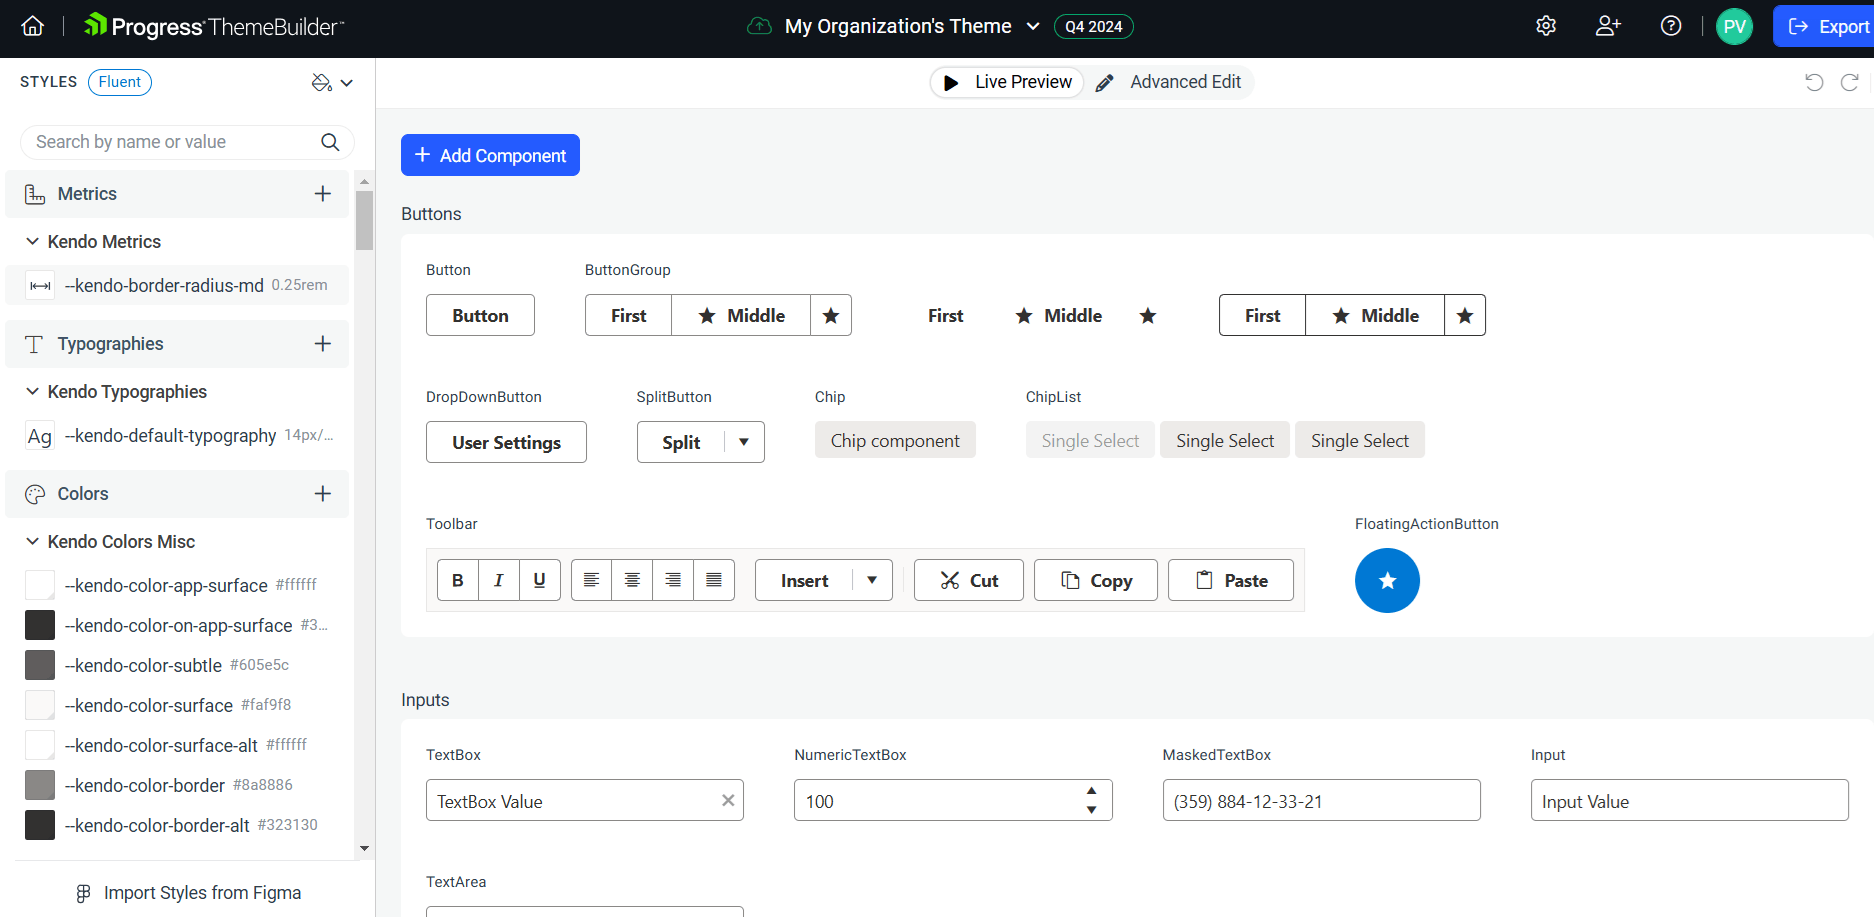
Task: Clear the TextBox value with X
Action: [x=728, y=800]
